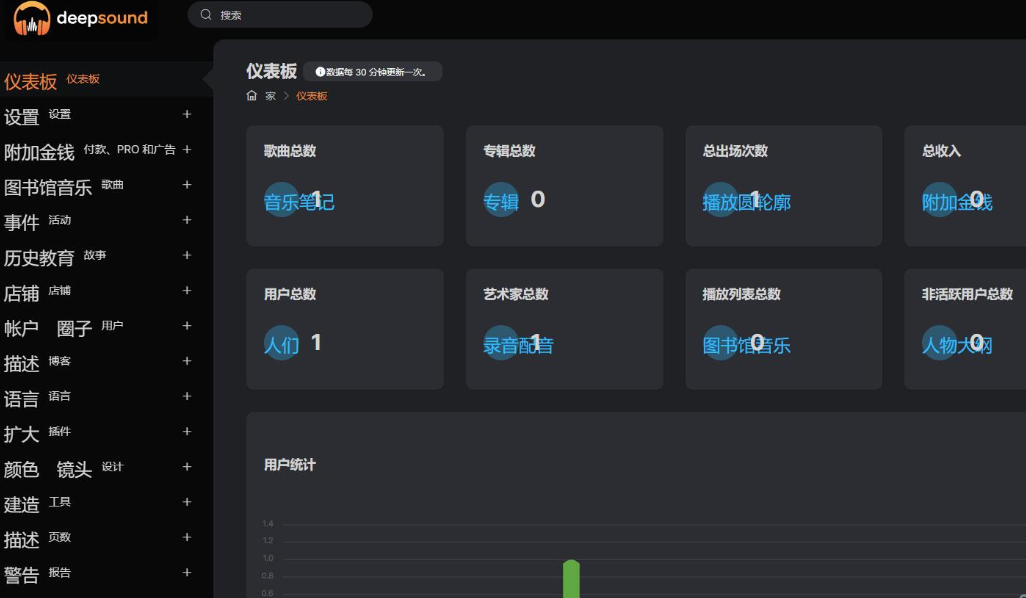Expand the 插件 plugins plus icon
The height and width of the screenshot is (598, 1026).
[186, 432]
